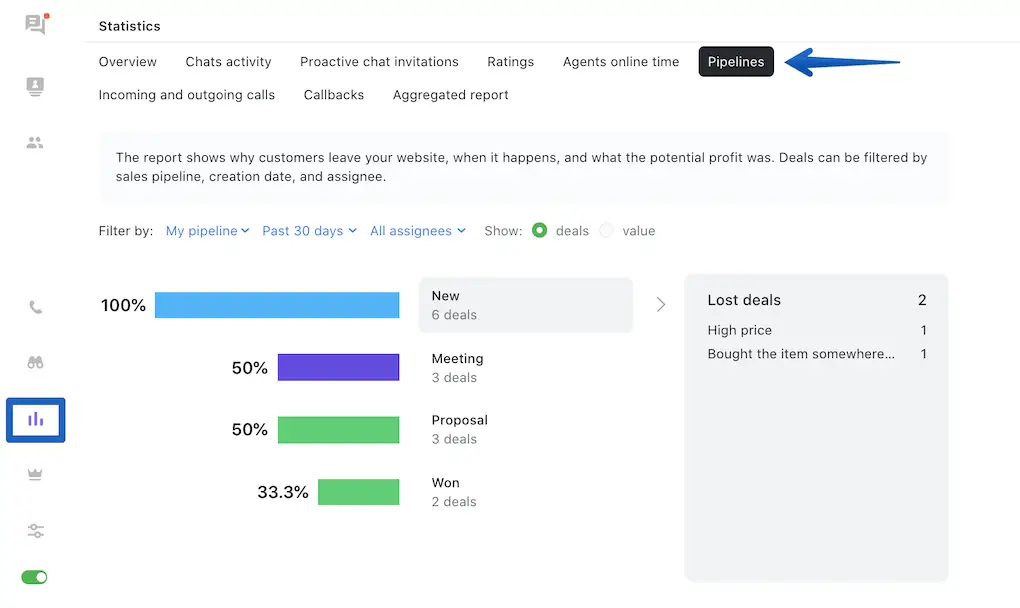Expand the Past 30 days dropdown
This screenshot has width=1020, height=608.
coord(309,231)
